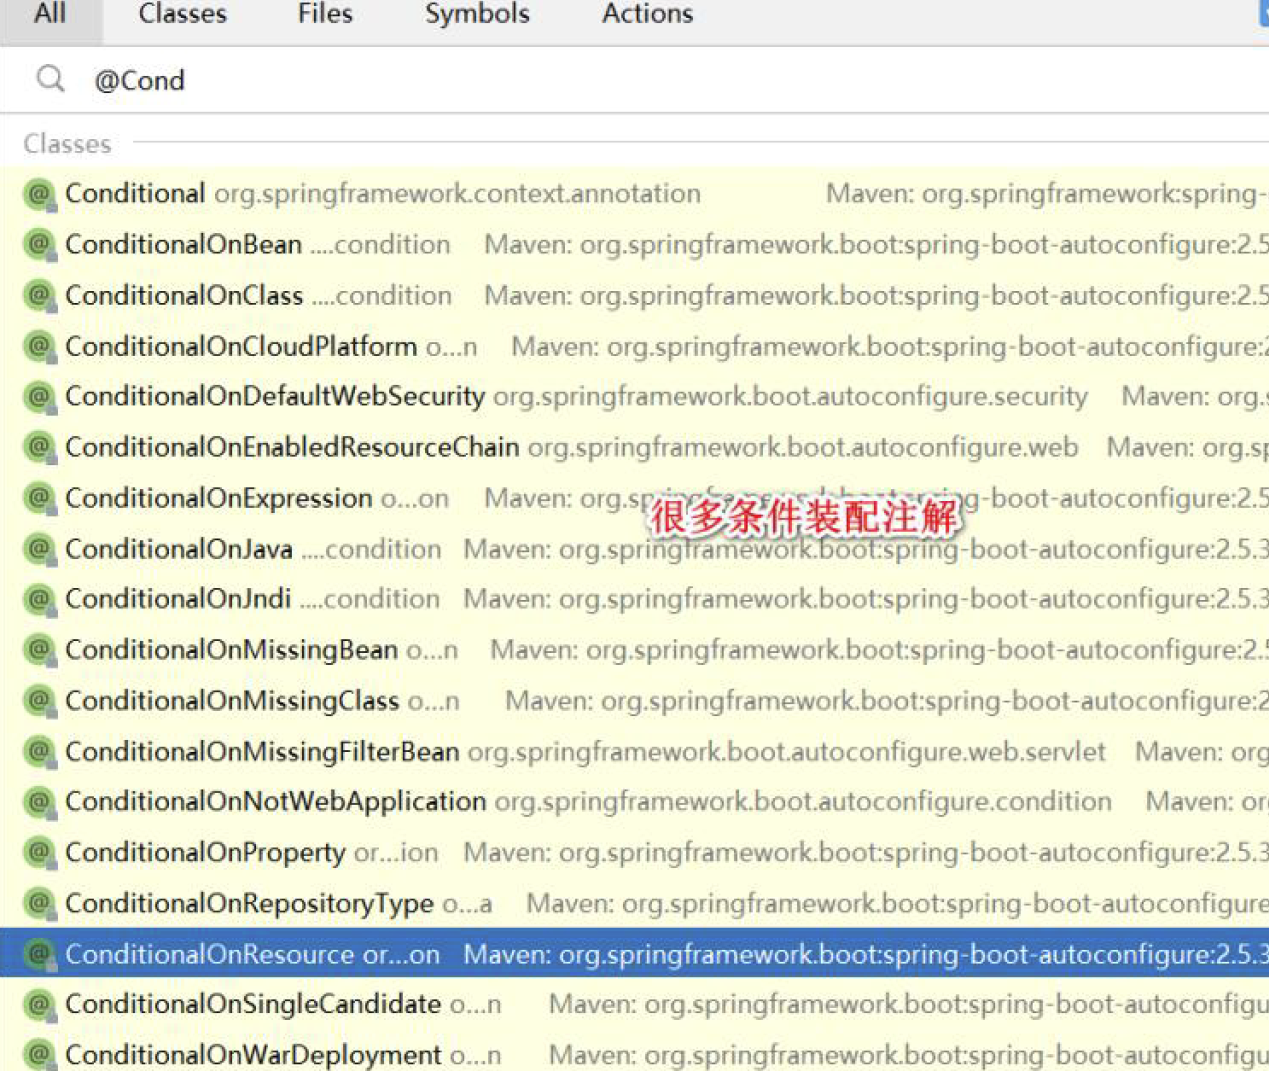Open the ConditionalOnJava class result
Image resolution: width=1269 pixels, height=1071 pixels.
[x=177, y=548]
